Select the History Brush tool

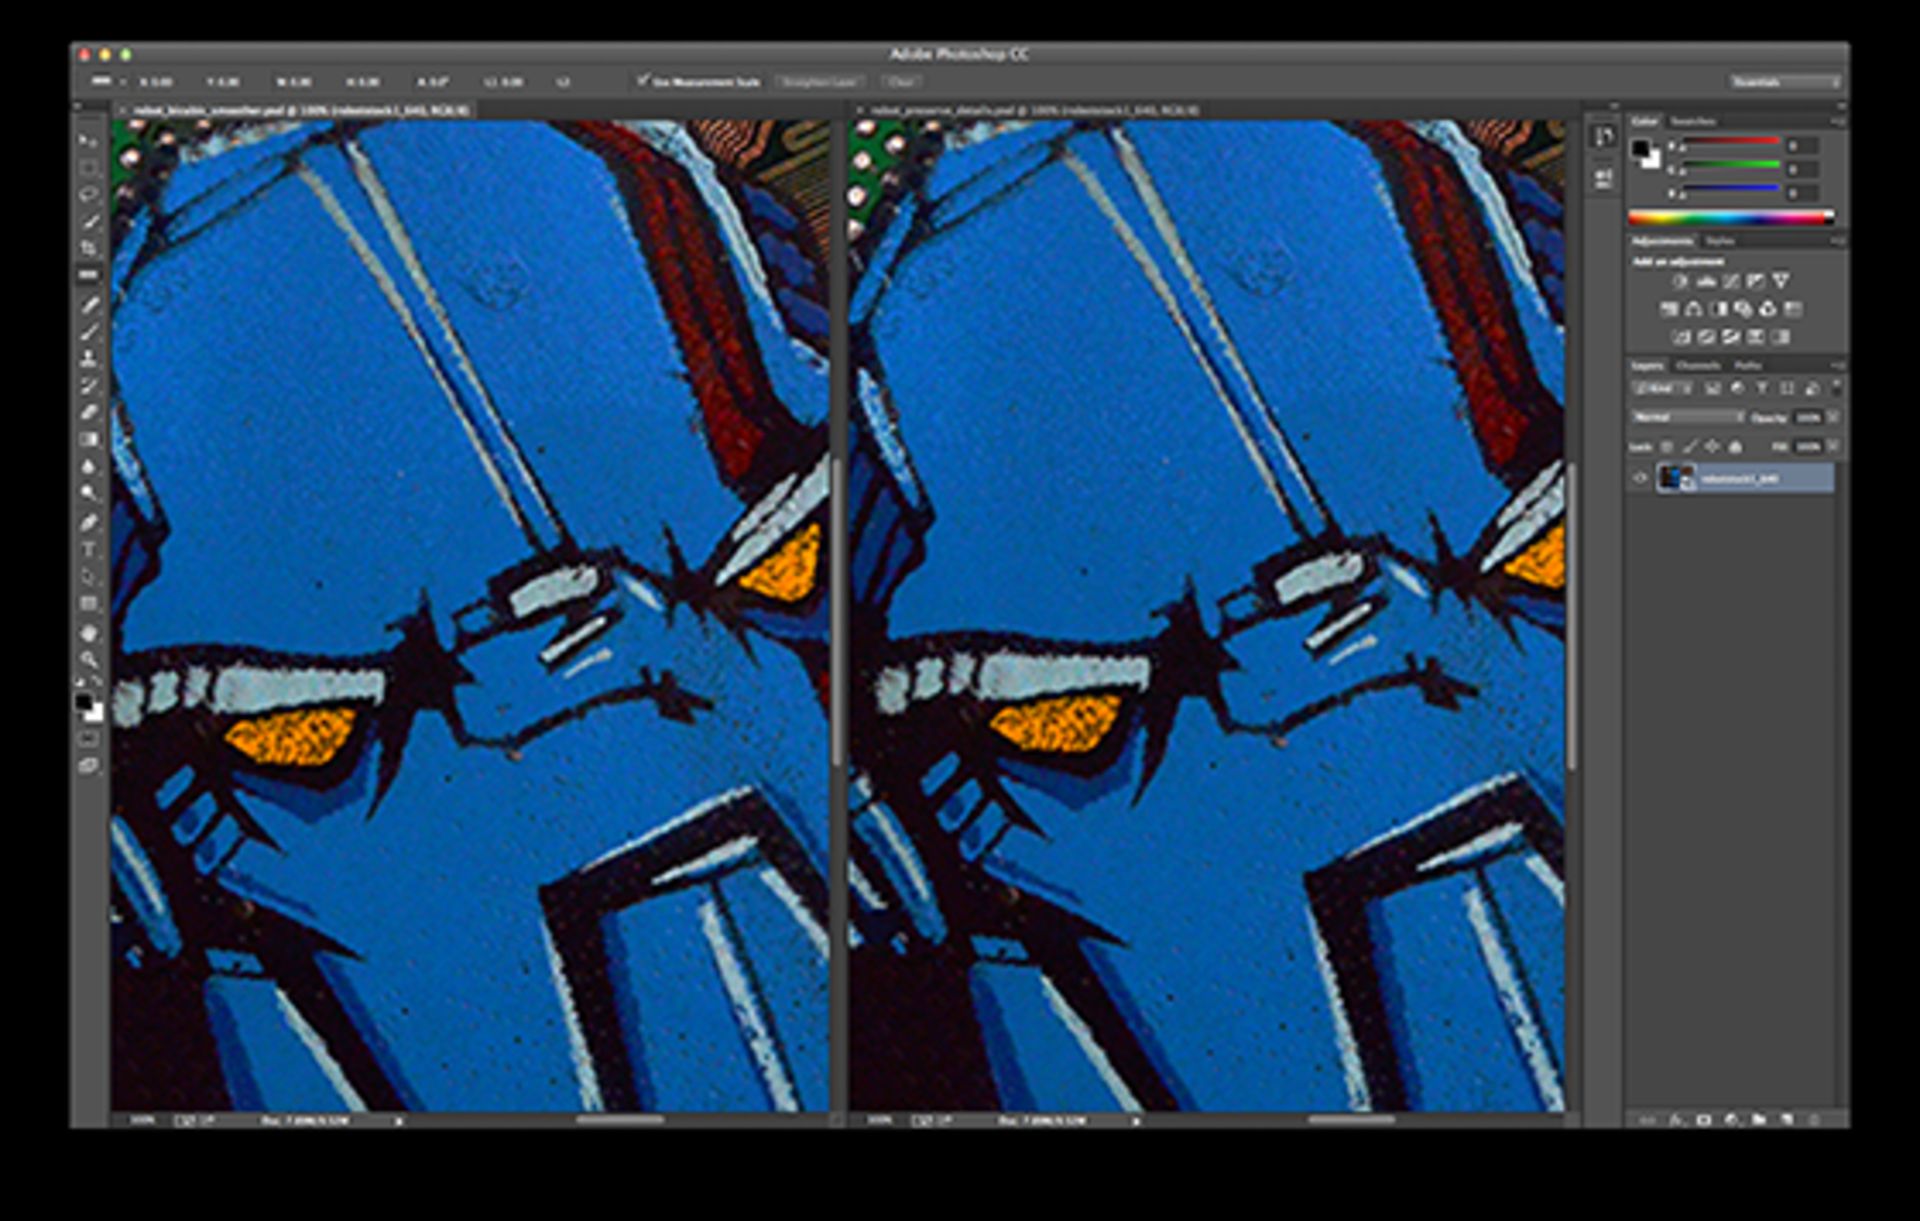click(88, 385)
